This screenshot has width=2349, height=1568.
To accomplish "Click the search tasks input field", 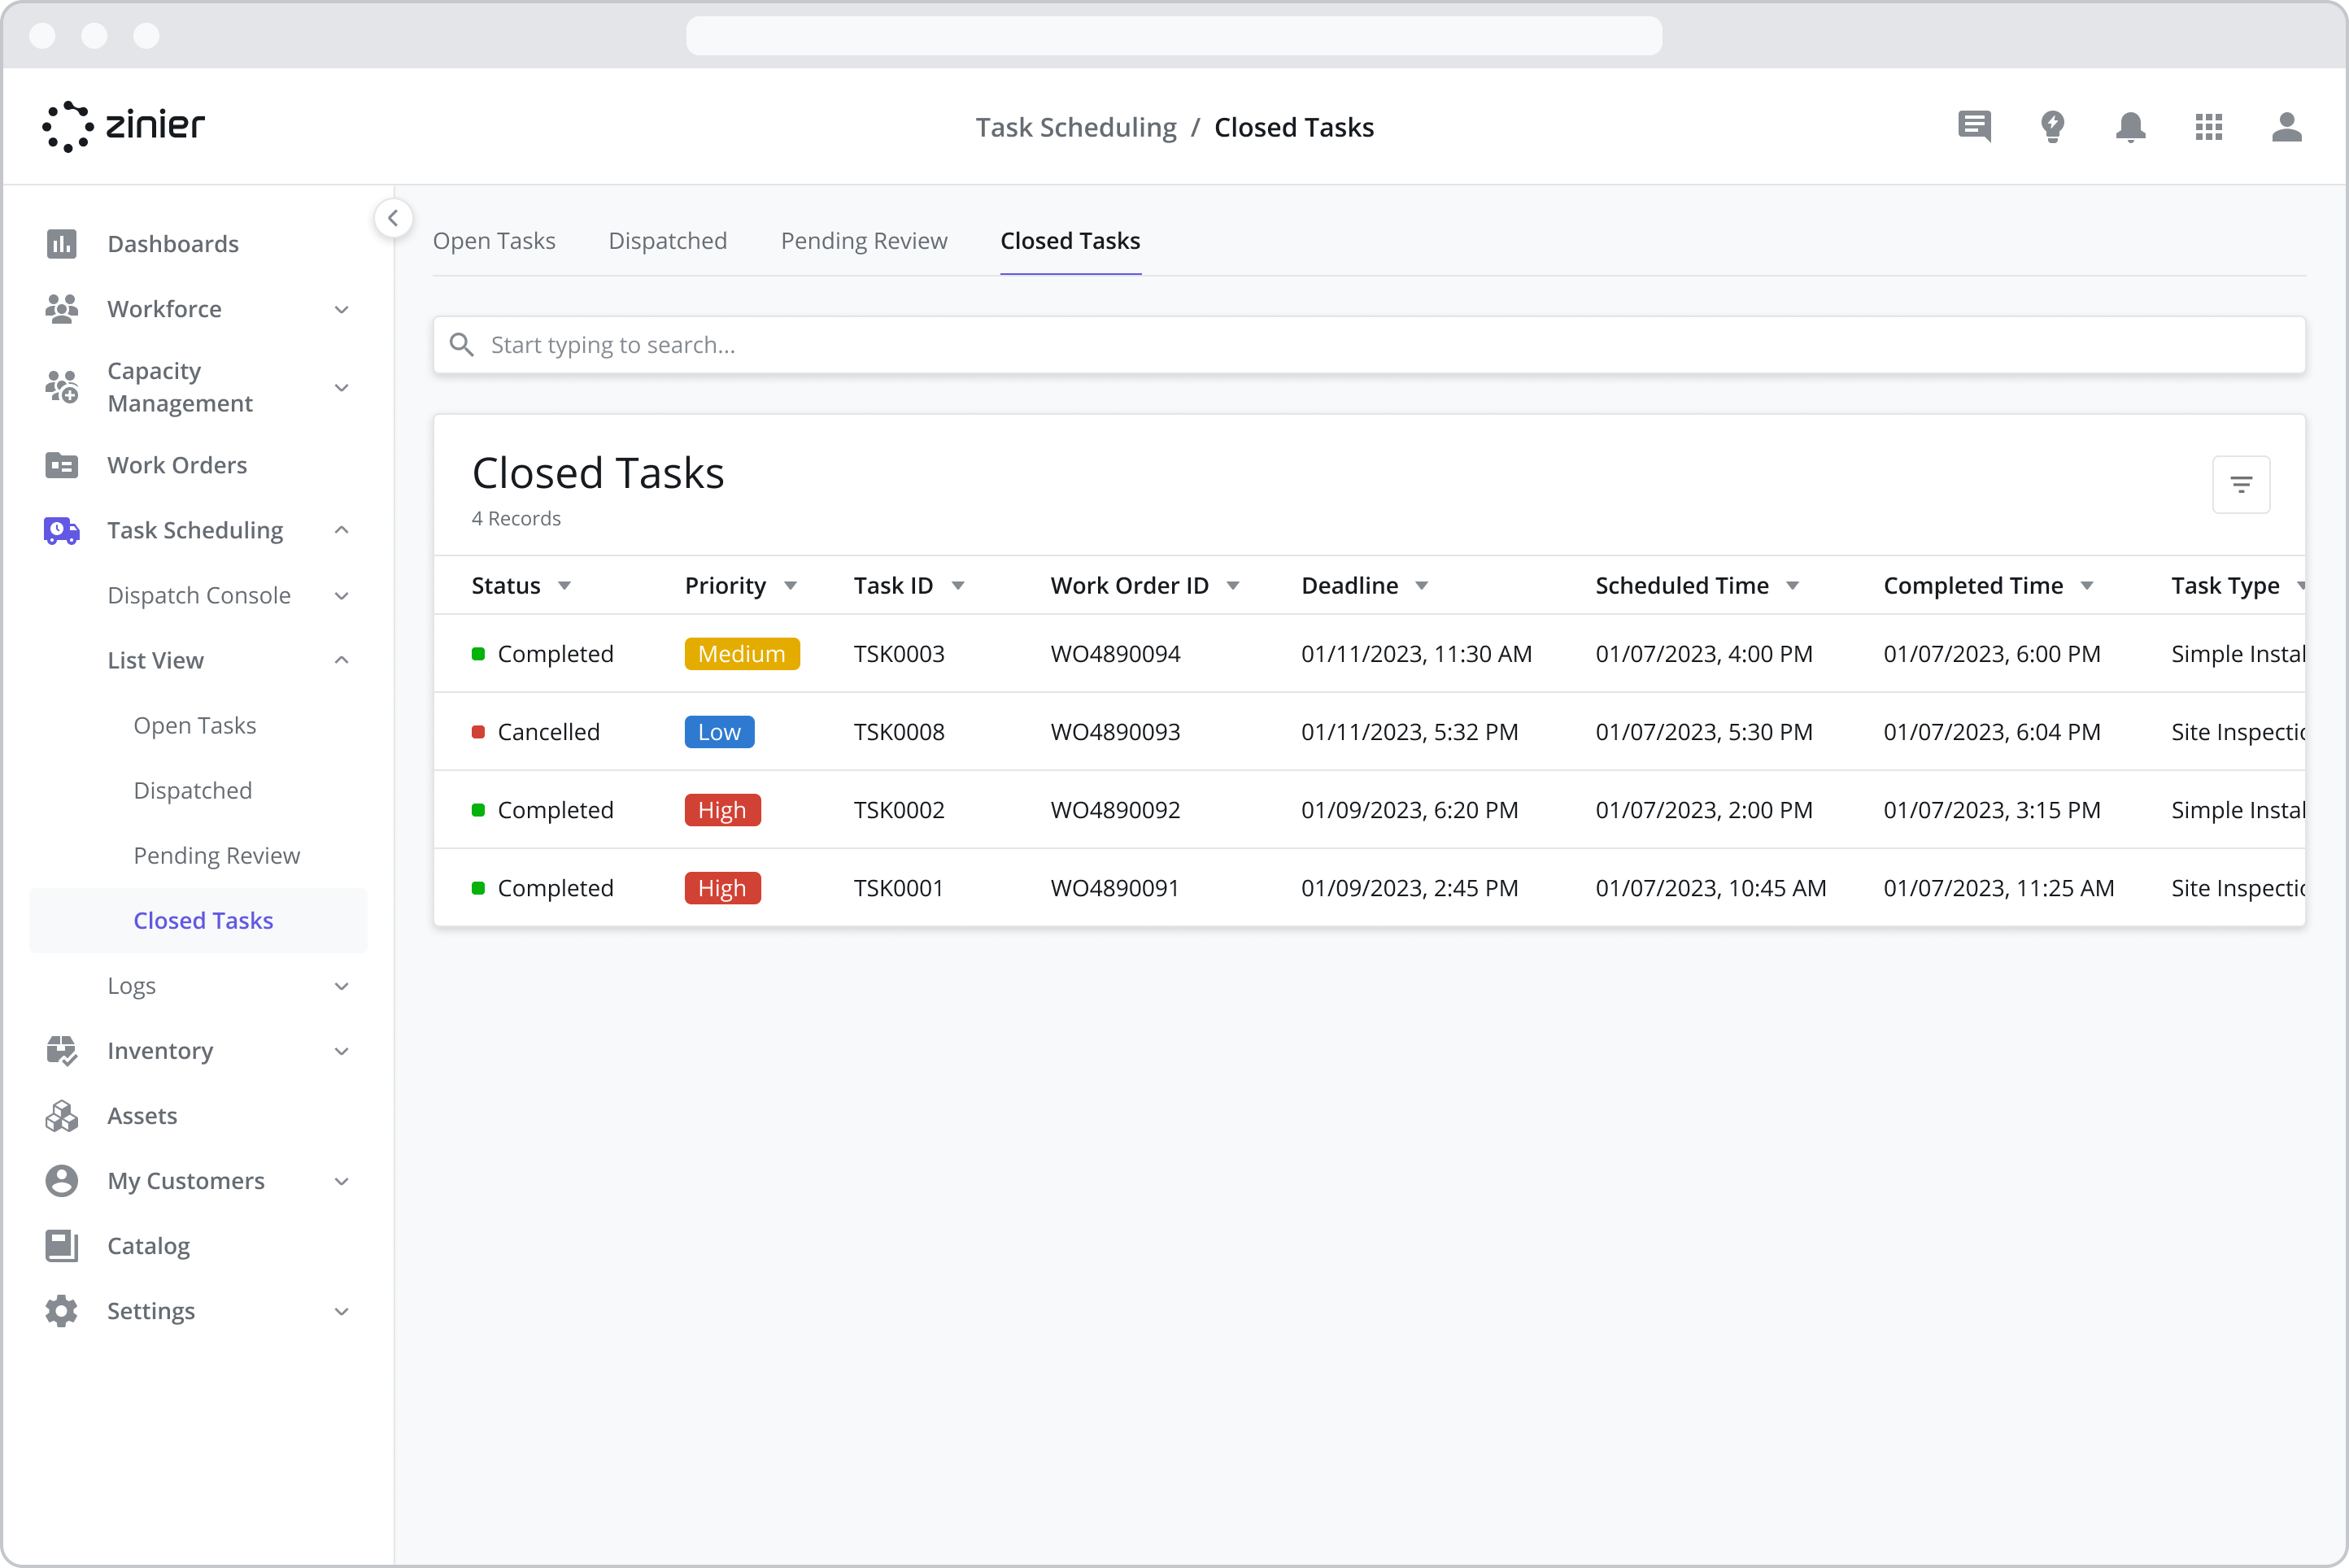I will [x=1368, y=345].
